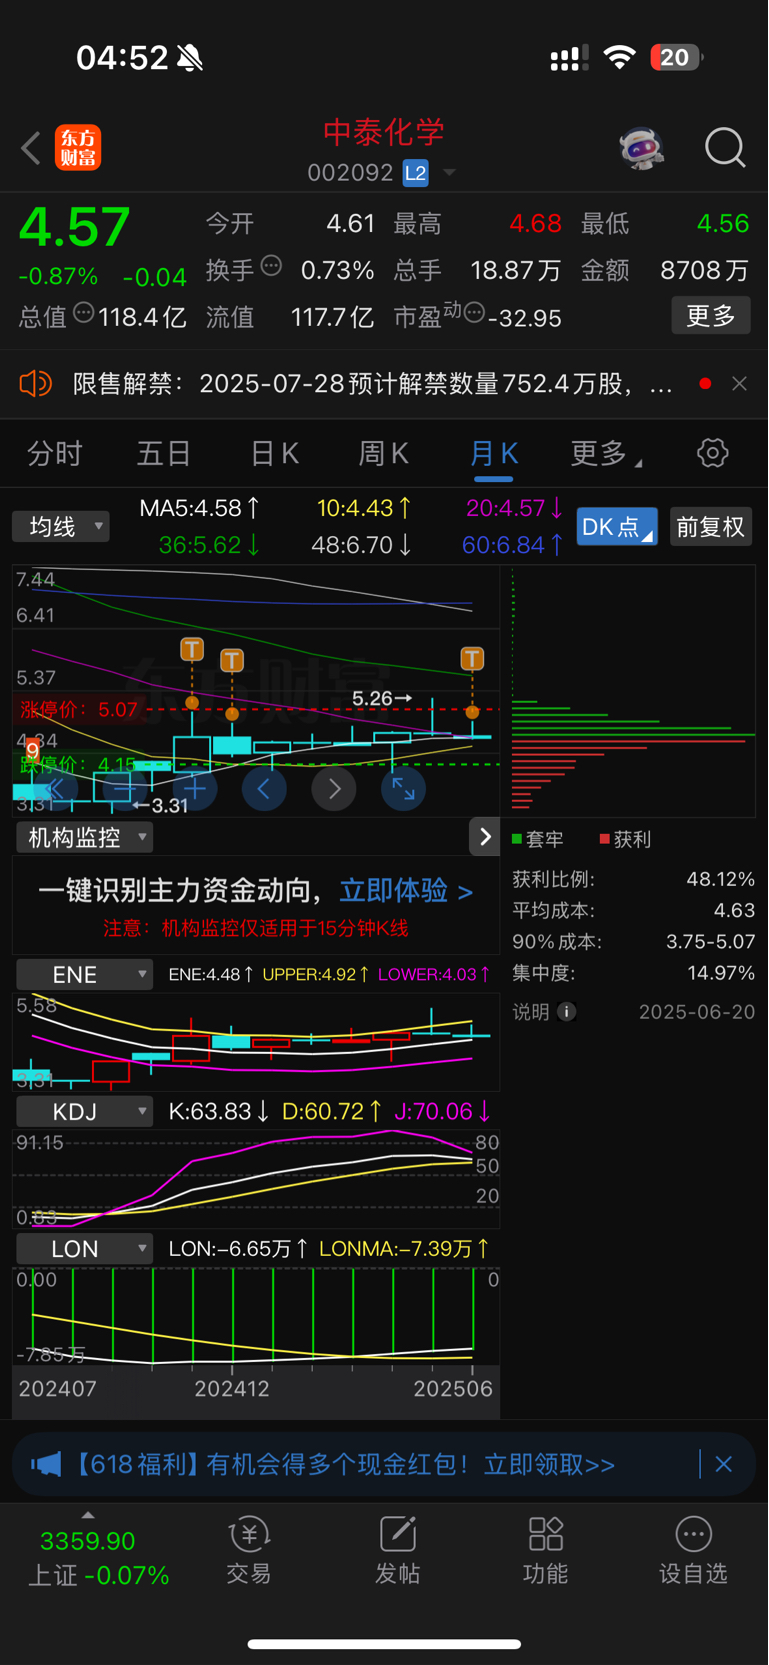Tap the rightmost orange T marker
The image size is (769, 1665).
[472, 658]
